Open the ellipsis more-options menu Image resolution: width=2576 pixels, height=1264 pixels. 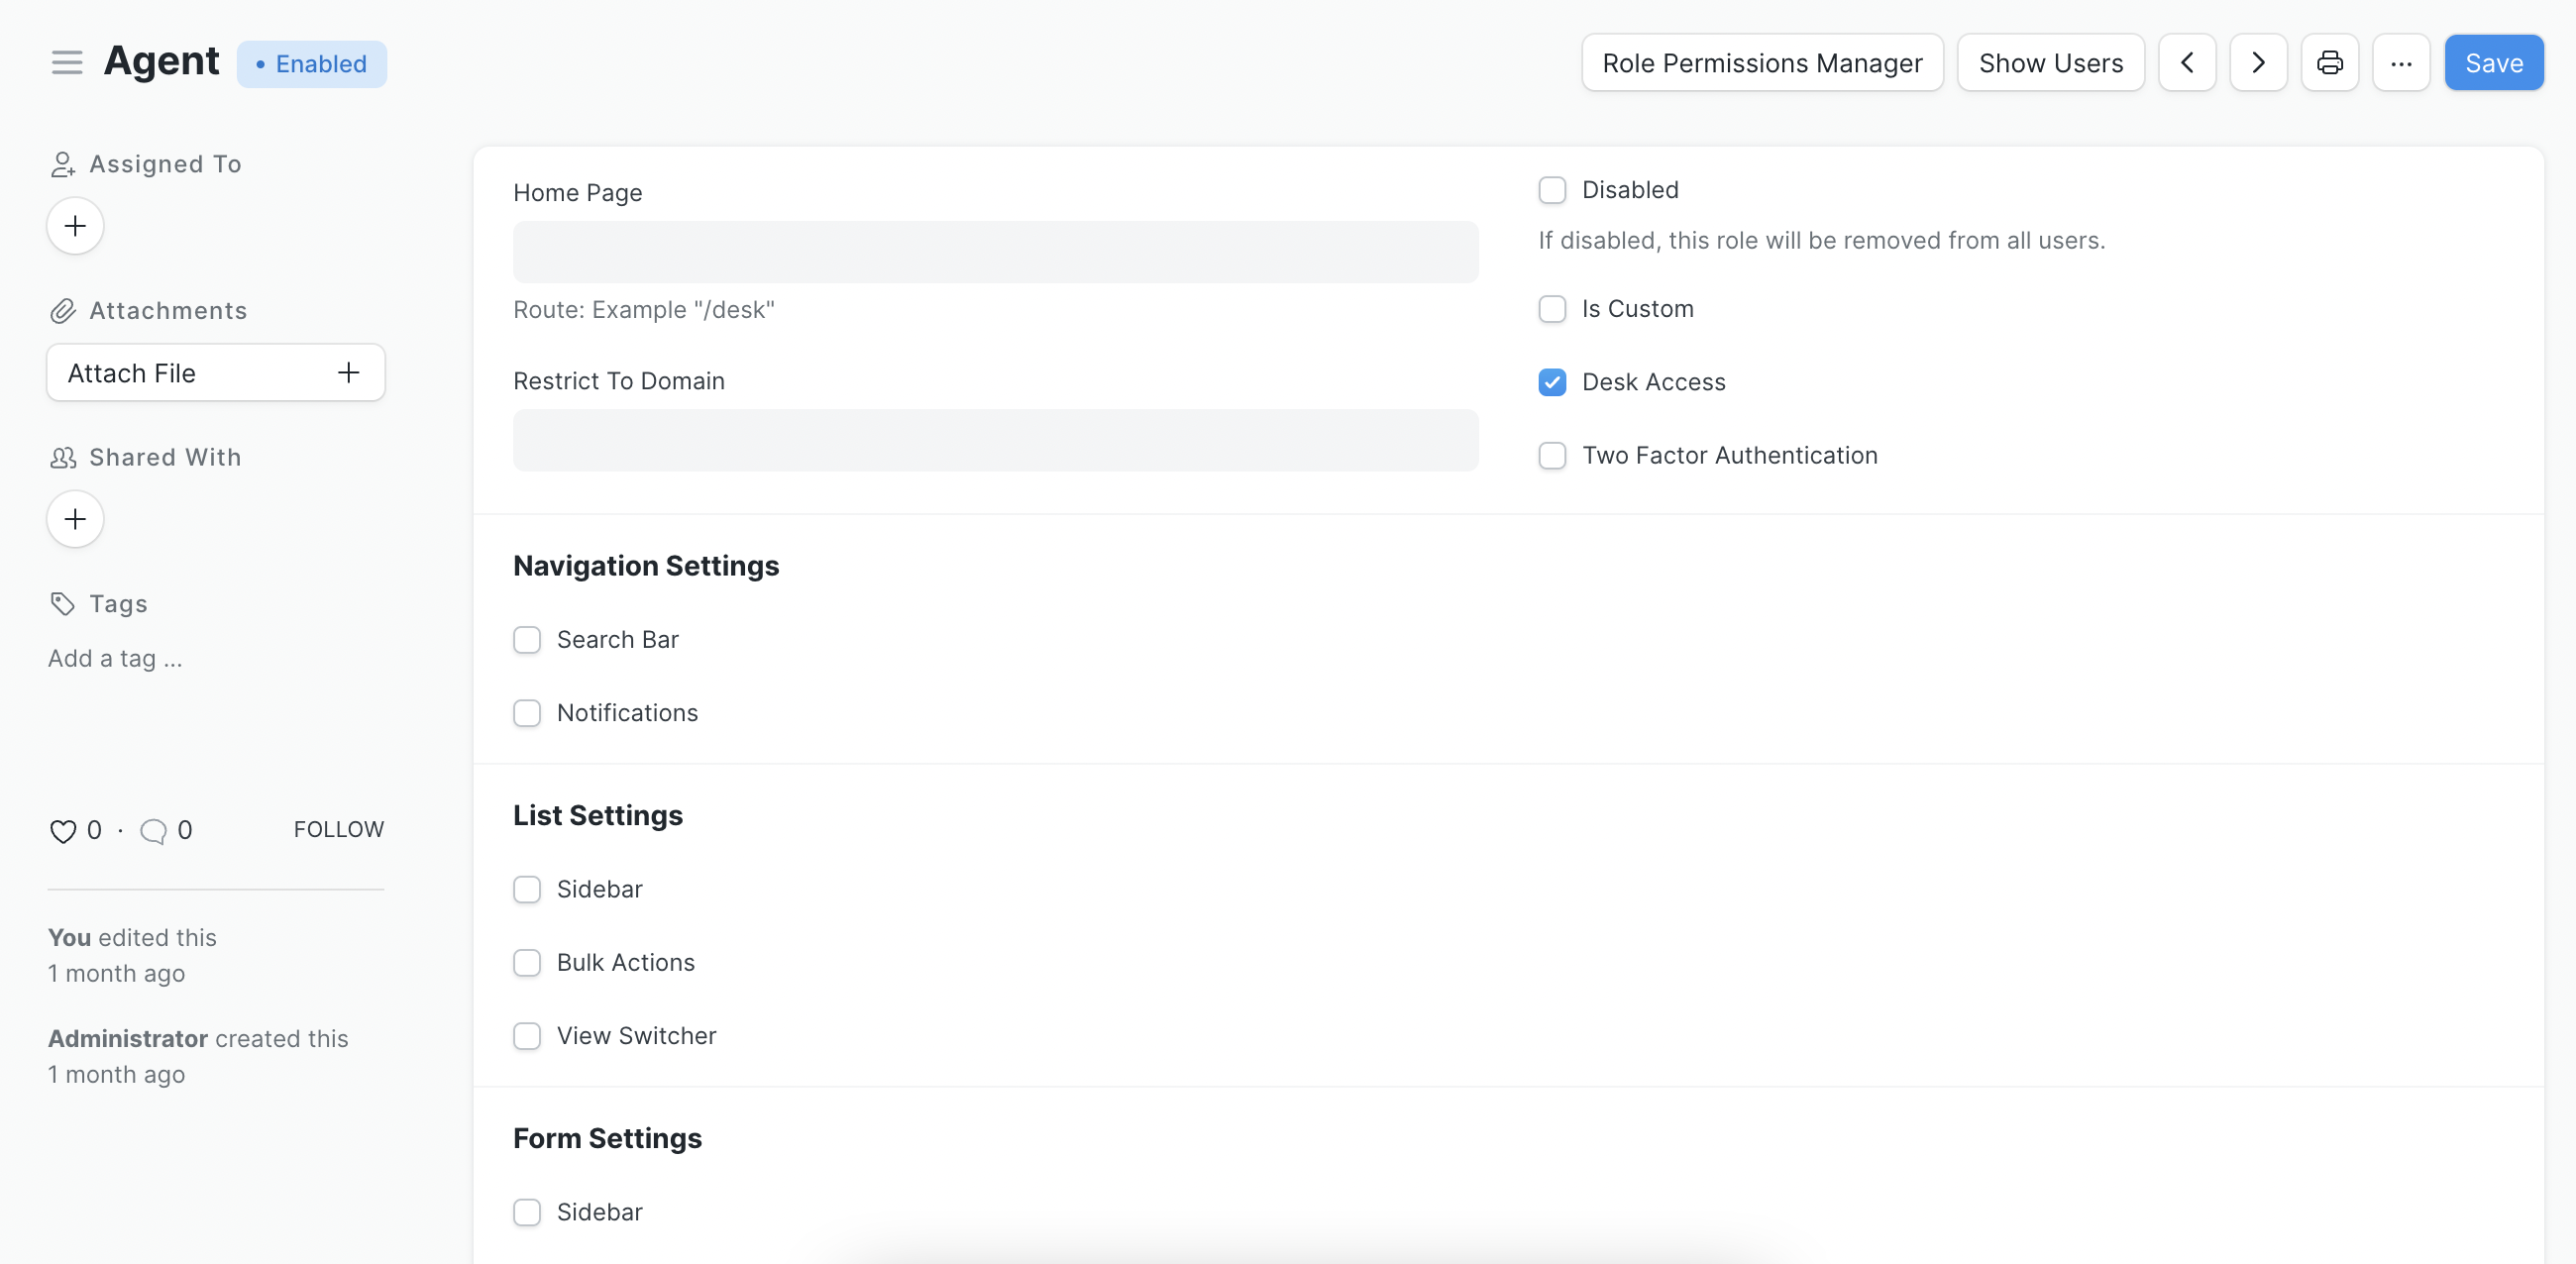[2402, 62]
